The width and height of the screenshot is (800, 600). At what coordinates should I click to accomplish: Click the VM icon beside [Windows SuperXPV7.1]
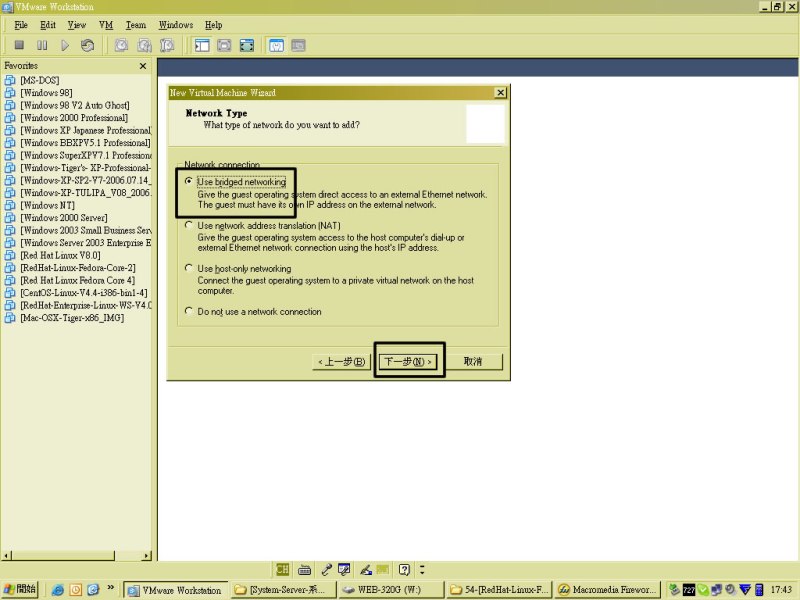coord(10,155)
